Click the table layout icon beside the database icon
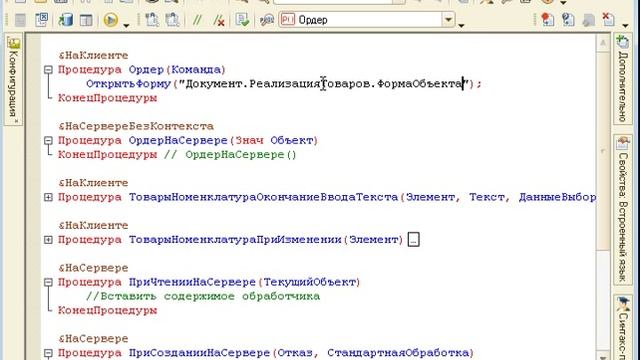Screen dimensions: 640x360 point(86,20)
